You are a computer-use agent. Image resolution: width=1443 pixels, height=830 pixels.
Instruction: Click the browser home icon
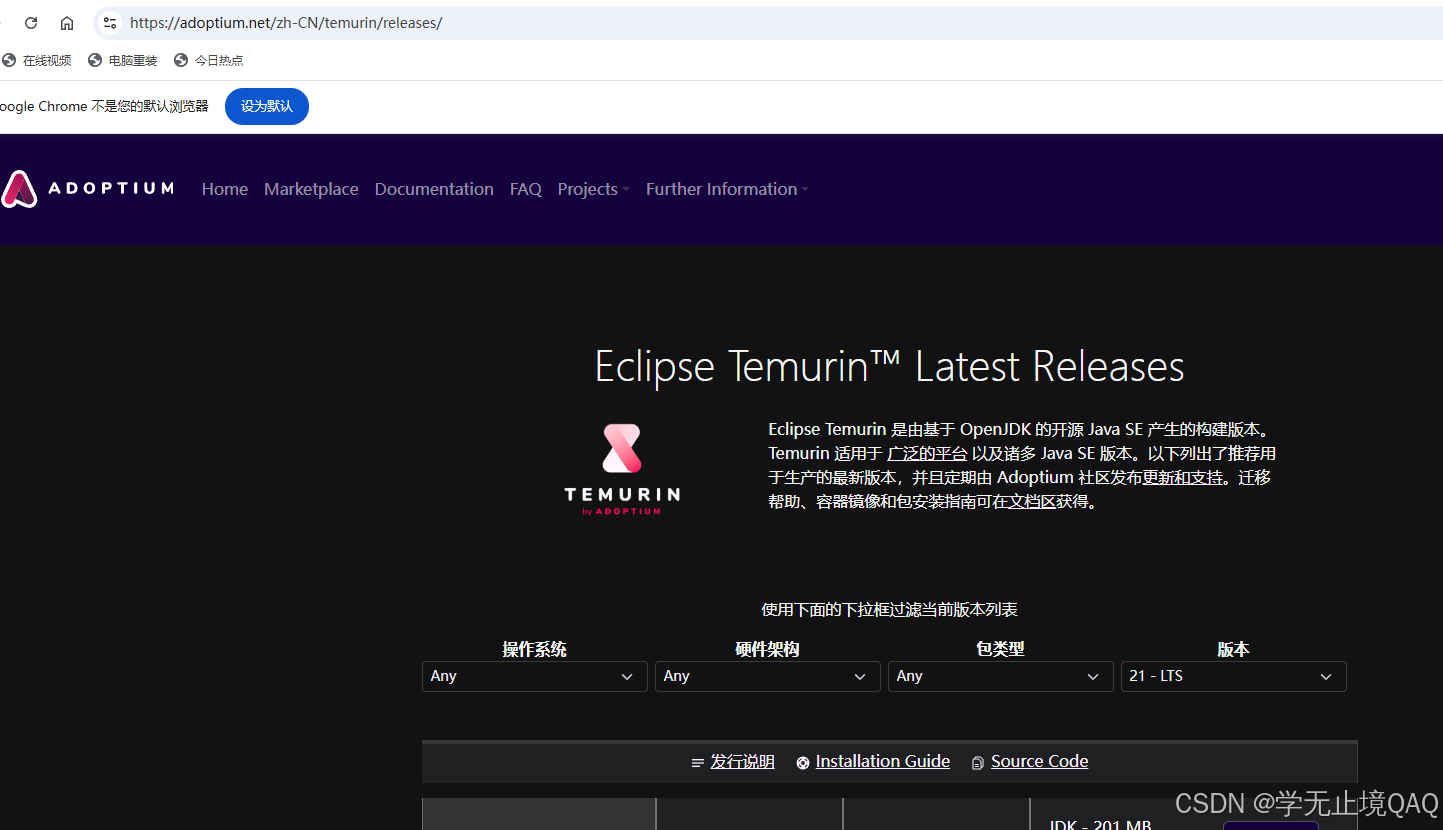coord(67,23)
